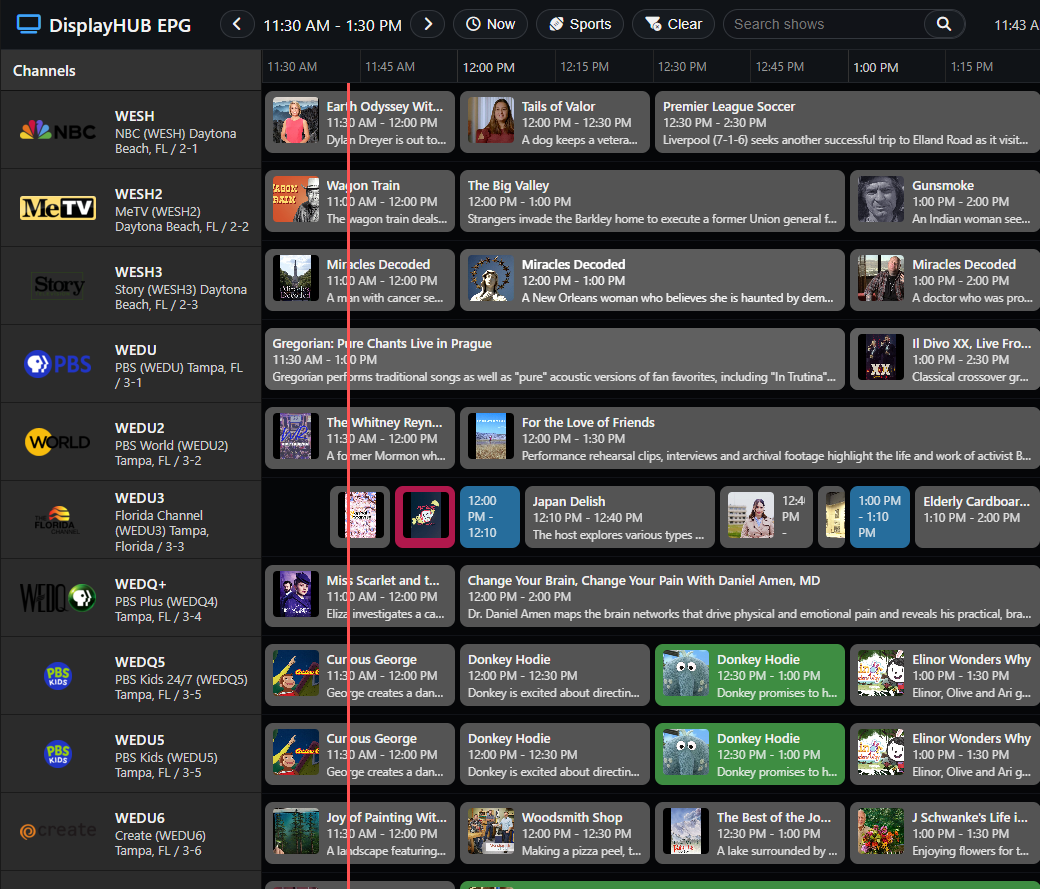Choose the World WEDU2 channel logo
Viewport: 1040px width, 889px height.
58,442
